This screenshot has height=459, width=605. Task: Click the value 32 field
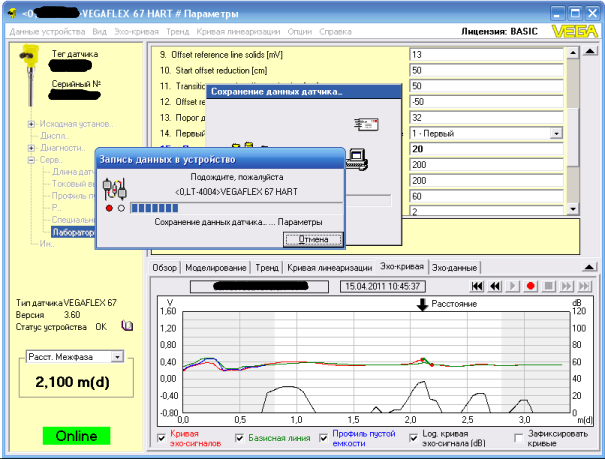pos(486,118)
